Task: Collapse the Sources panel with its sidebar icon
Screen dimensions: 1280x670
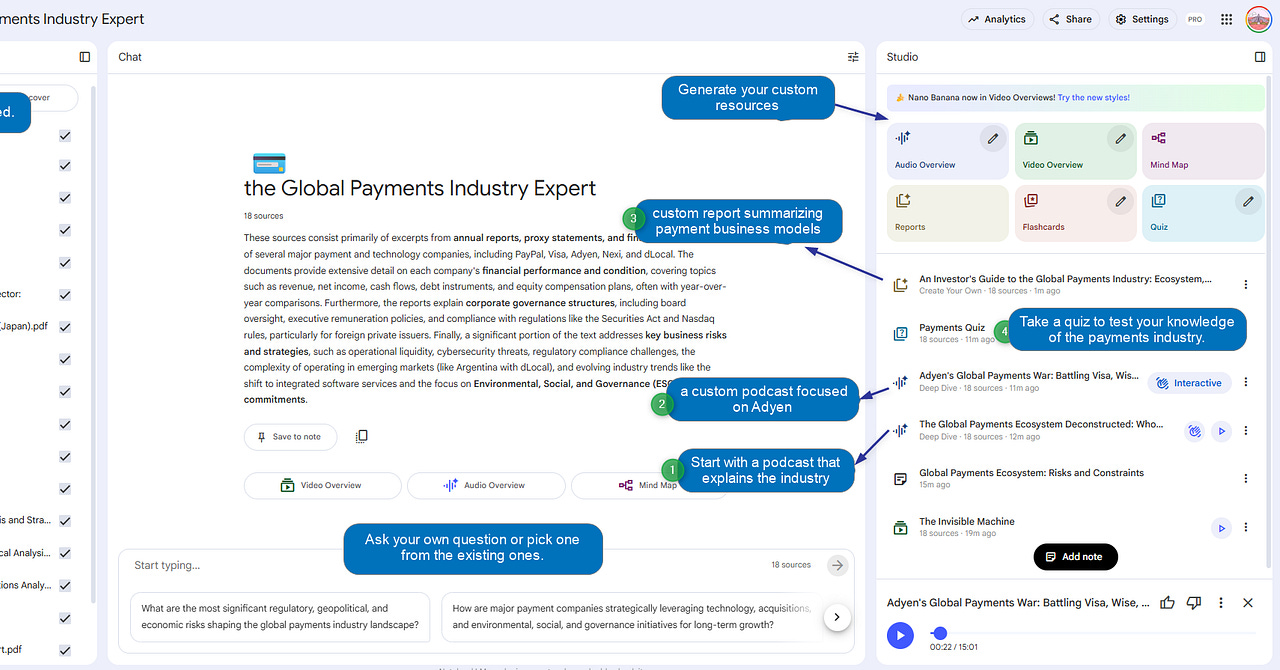Action: [x=85, y=57]
